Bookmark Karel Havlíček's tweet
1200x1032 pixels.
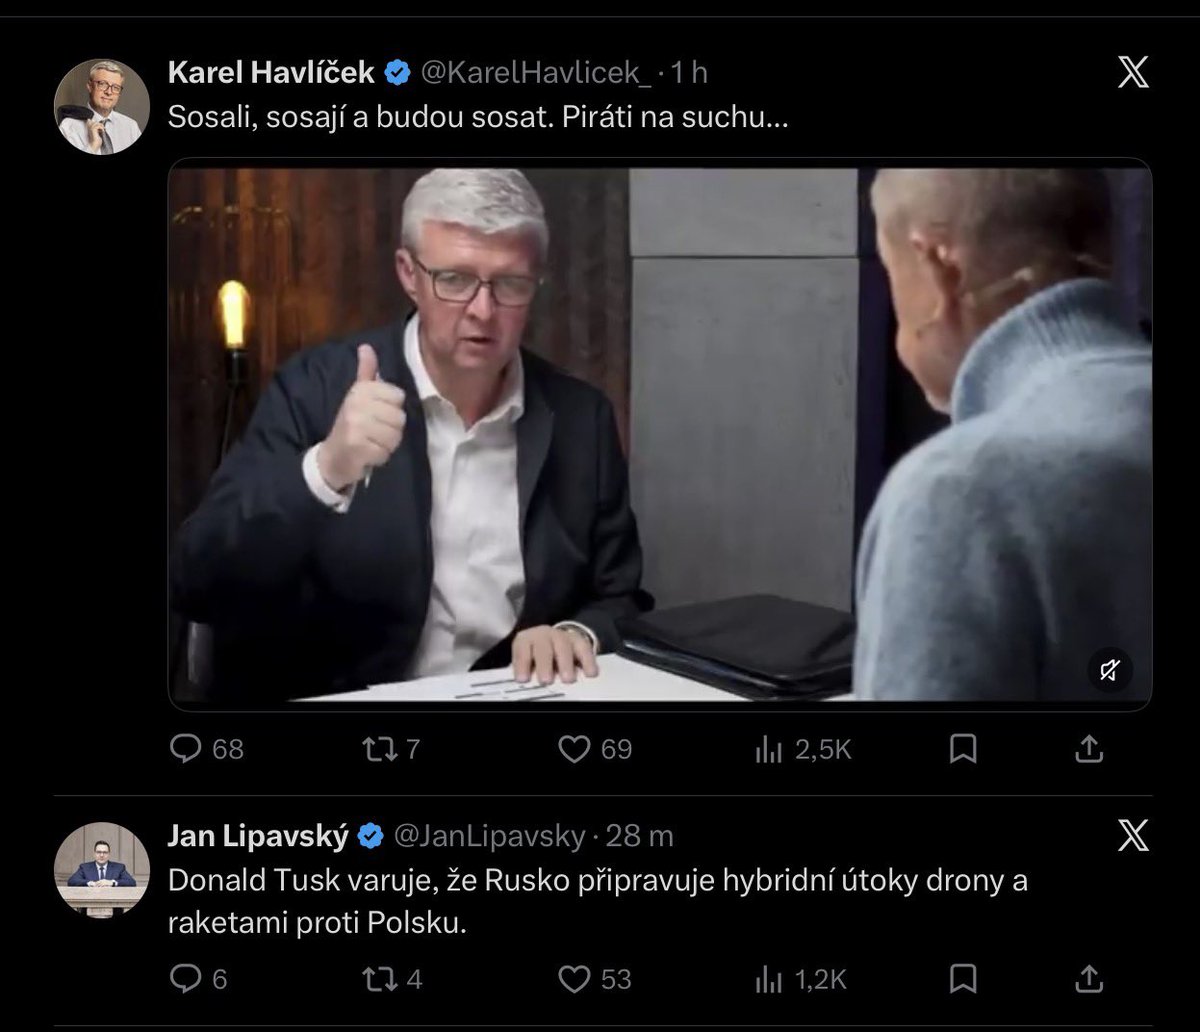coord(962,749)
